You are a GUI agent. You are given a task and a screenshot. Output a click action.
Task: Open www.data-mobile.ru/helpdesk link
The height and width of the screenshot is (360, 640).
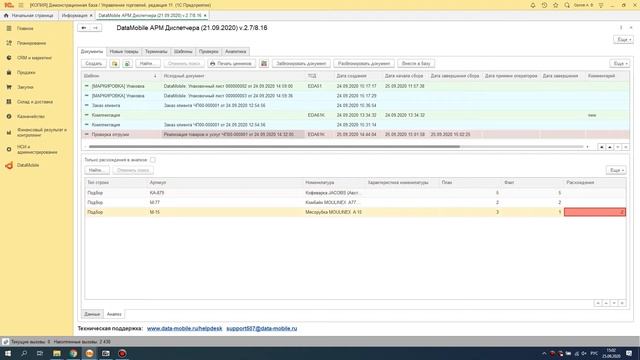184,329
